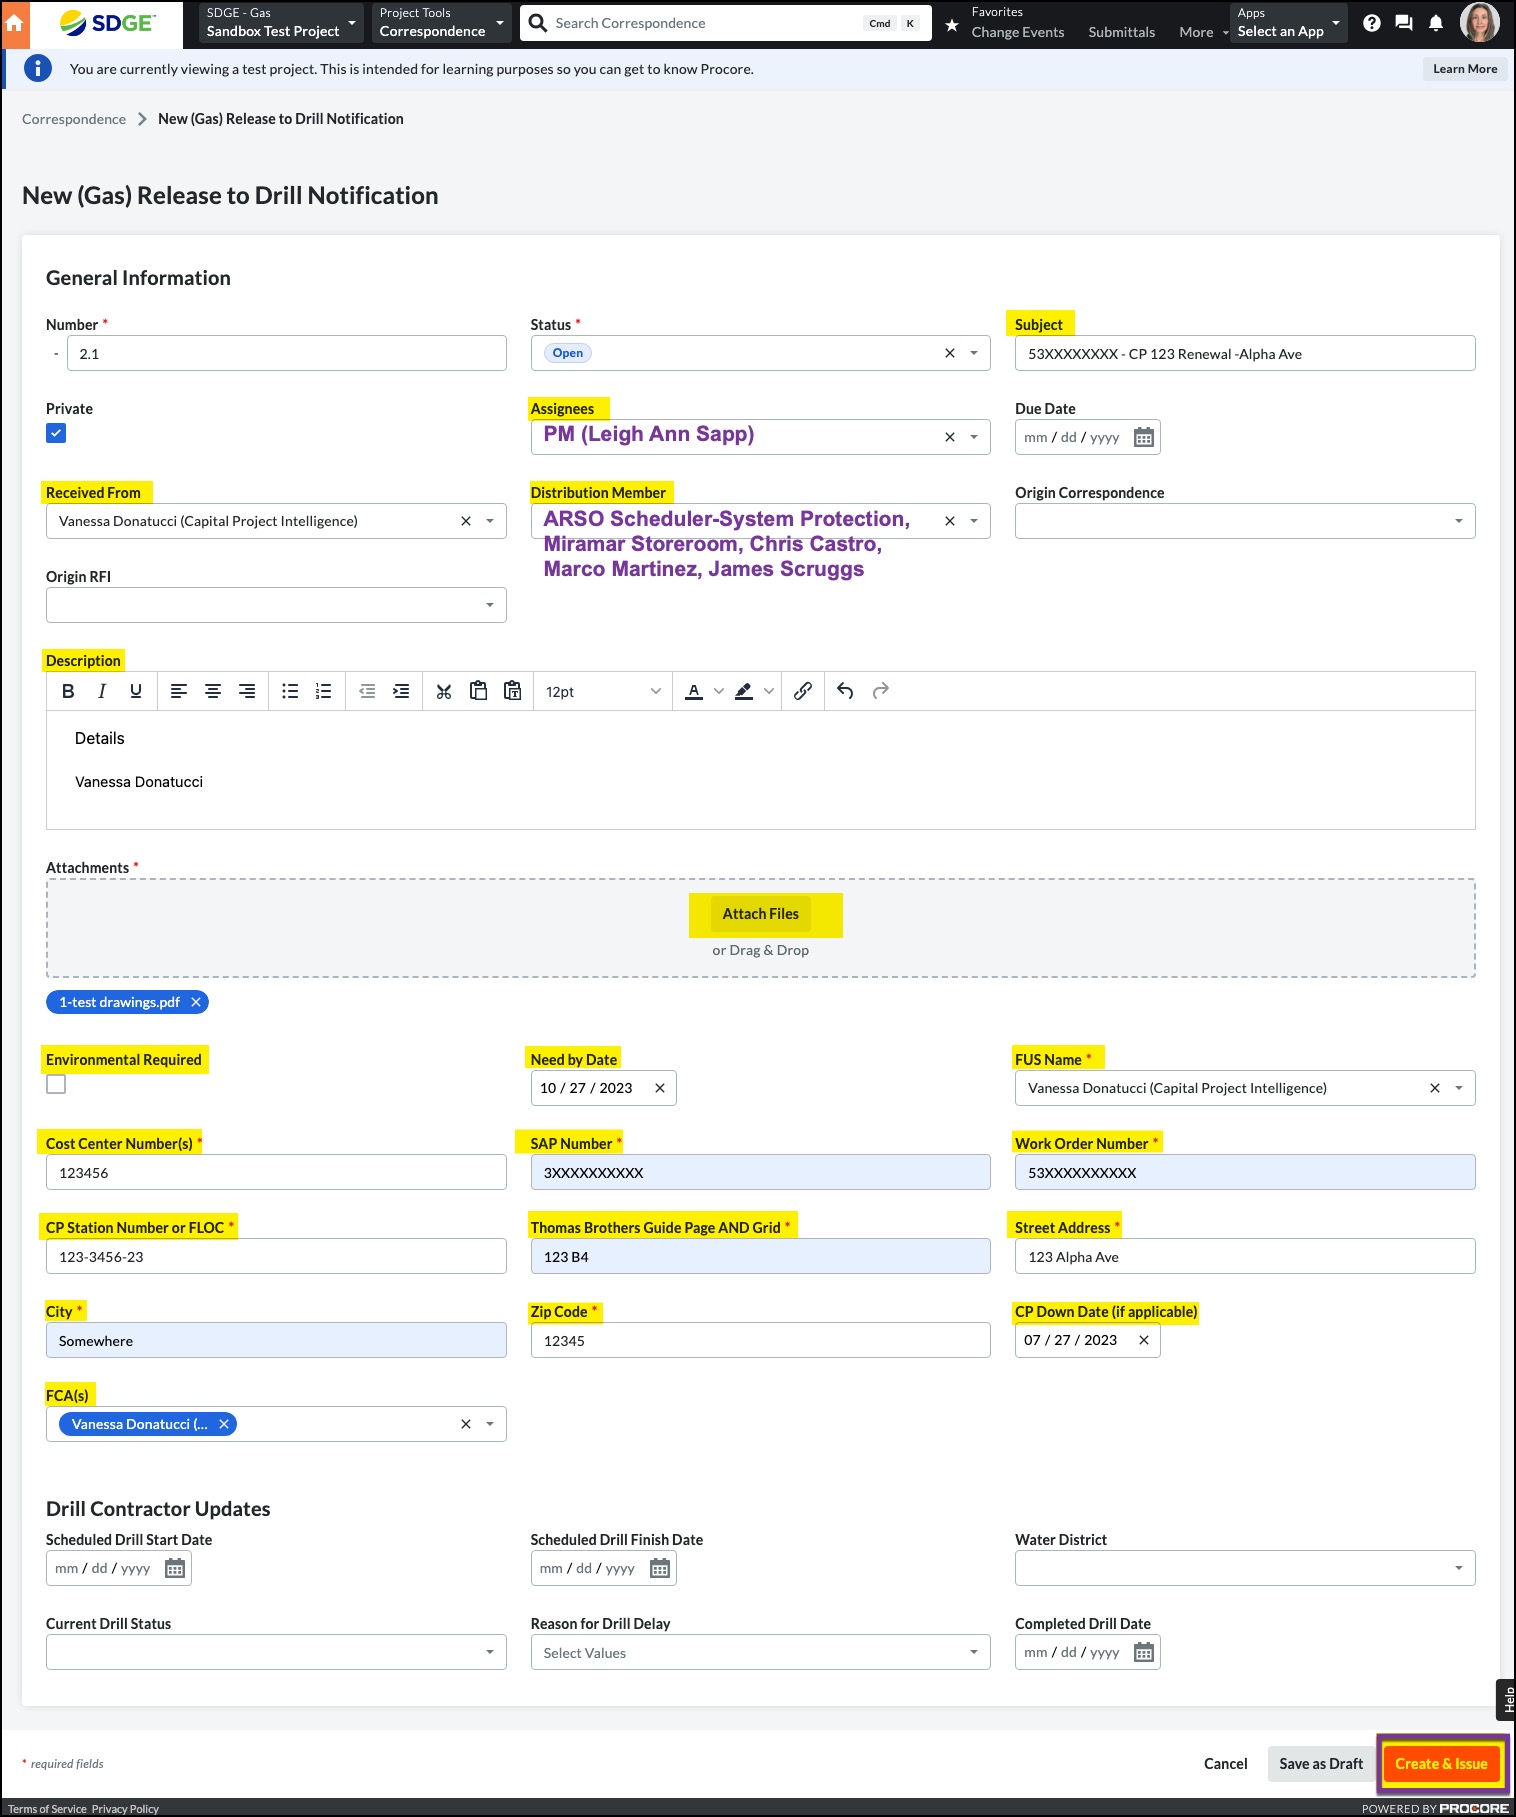Uncheck the Private checkbox
Viewport: 1516px width, 1817px height.
coord(56,433)
